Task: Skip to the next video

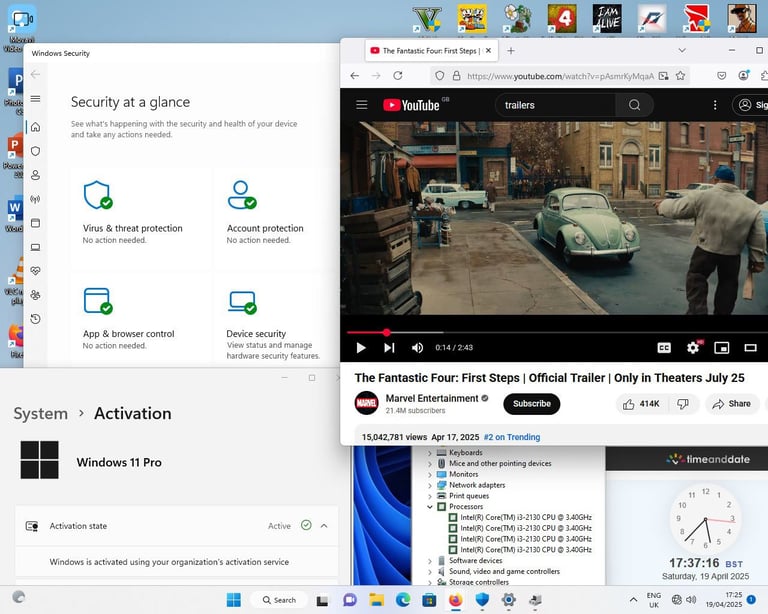Action: click(389, 348)
